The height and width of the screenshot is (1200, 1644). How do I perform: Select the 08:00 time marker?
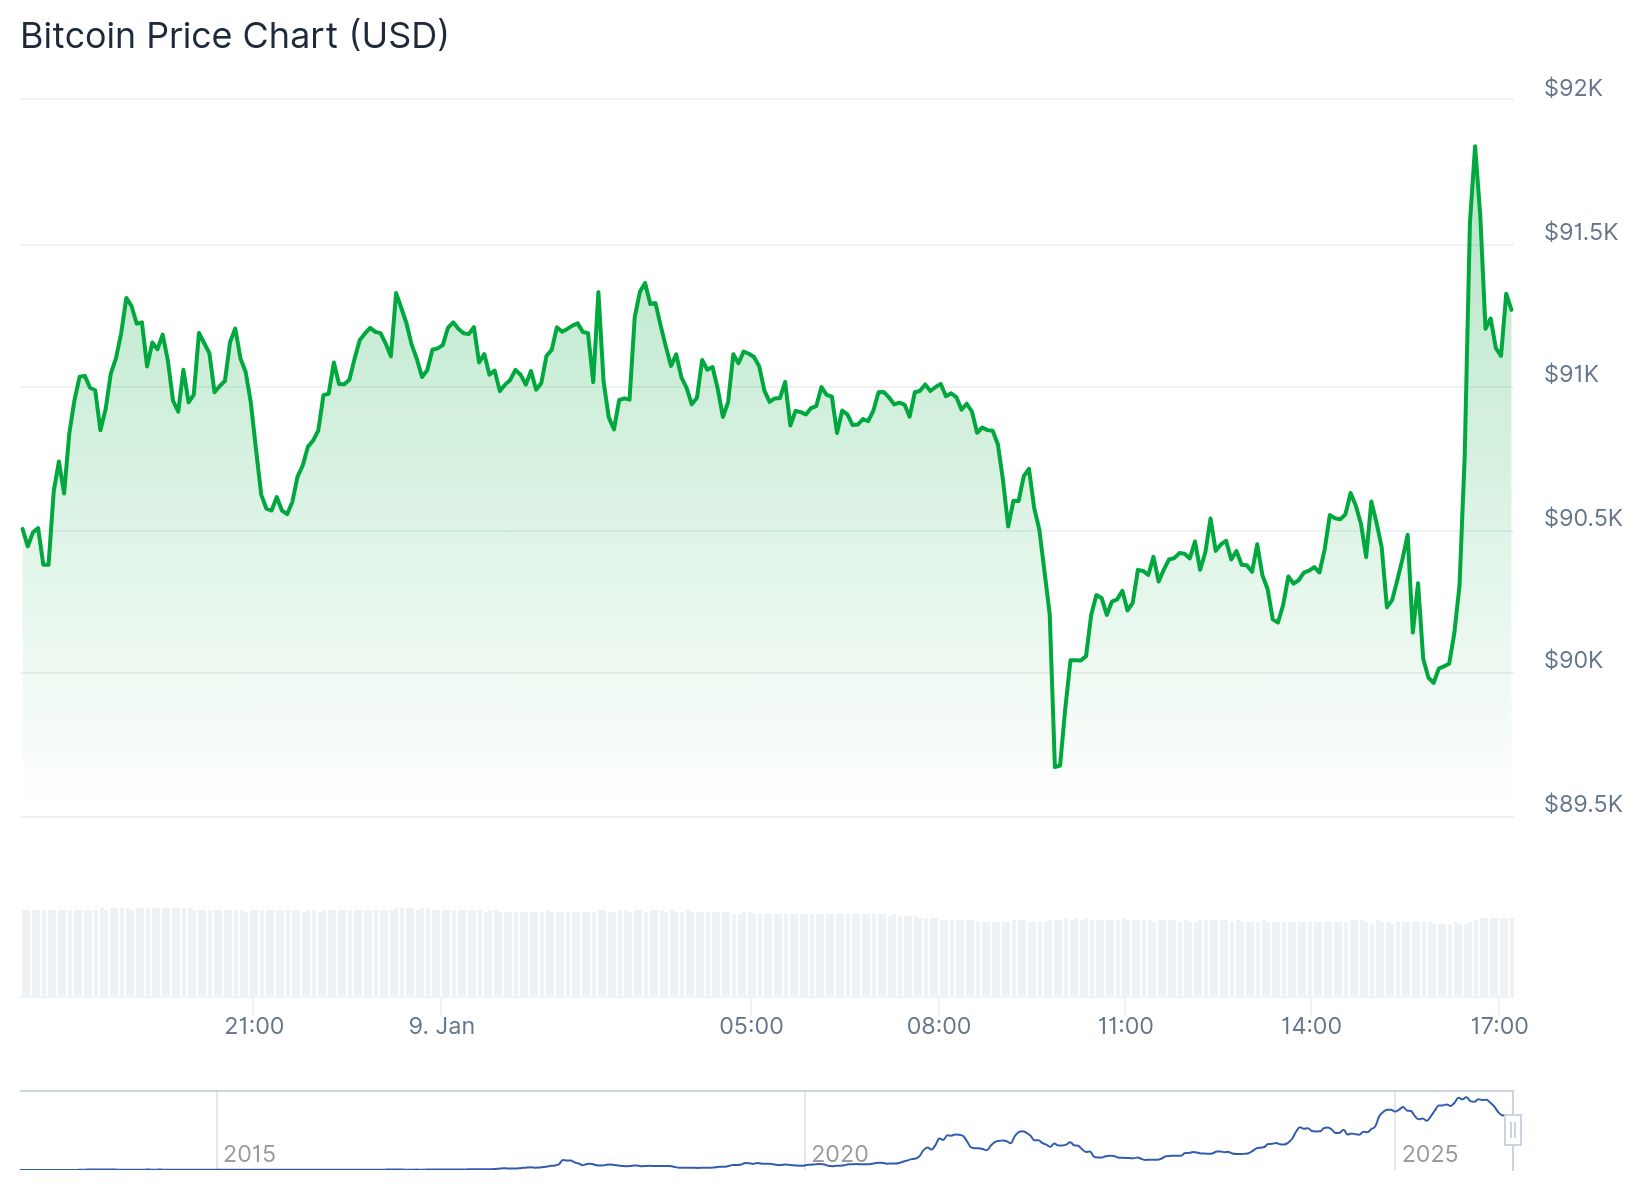938,1026
